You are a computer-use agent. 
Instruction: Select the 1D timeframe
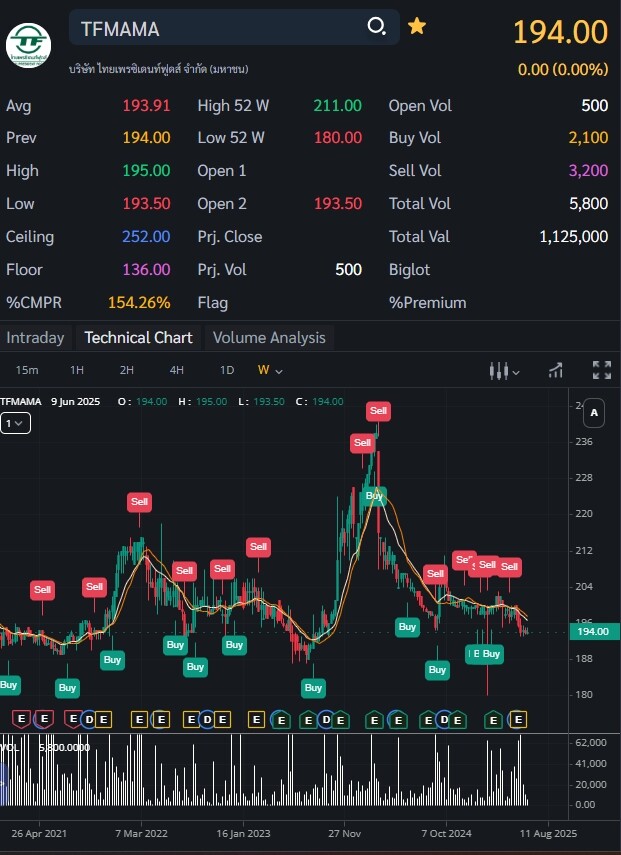pos(227,370)
